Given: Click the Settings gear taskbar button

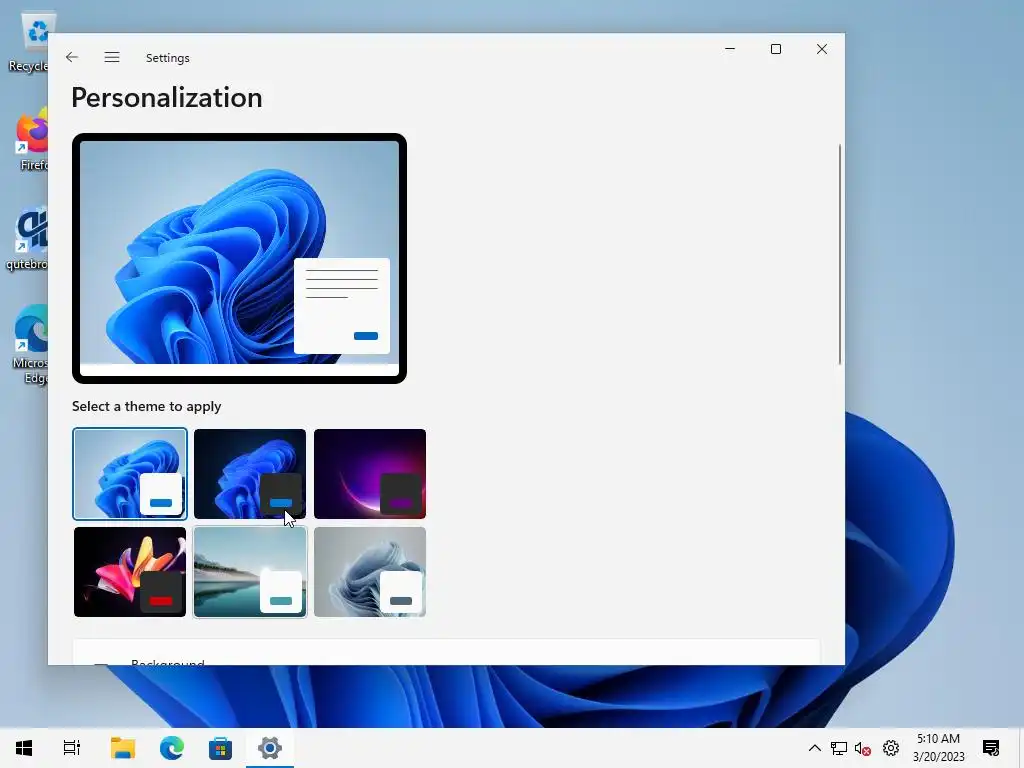Looking at the screenshot, I should coord(270,748).
